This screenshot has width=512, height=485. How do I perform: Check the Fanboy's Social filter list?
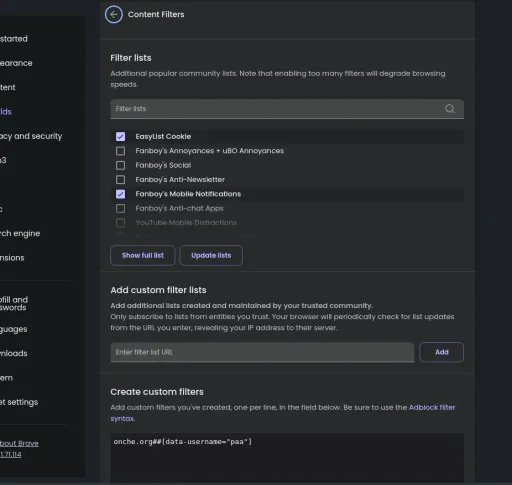click(x=120, y=165)
